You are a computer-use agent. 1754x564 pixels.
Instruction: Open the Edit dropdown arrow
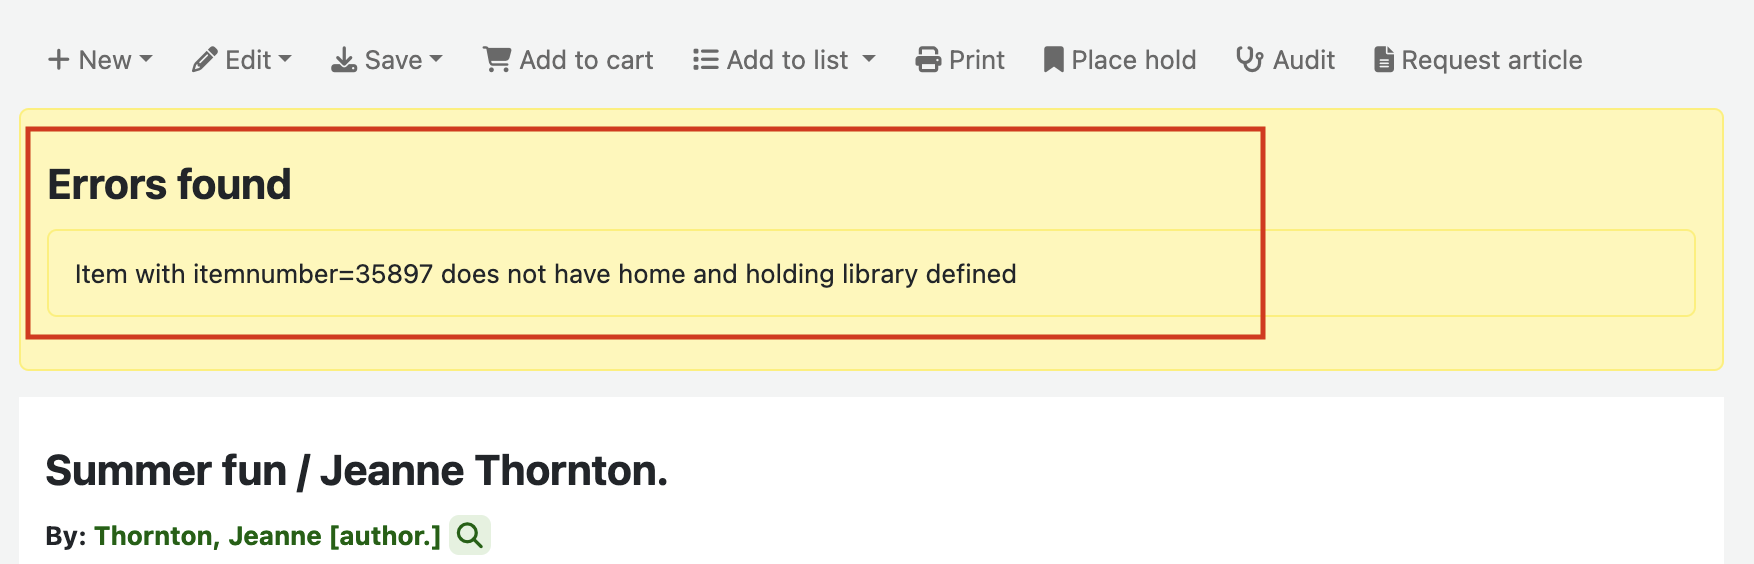tap(285, 59)
